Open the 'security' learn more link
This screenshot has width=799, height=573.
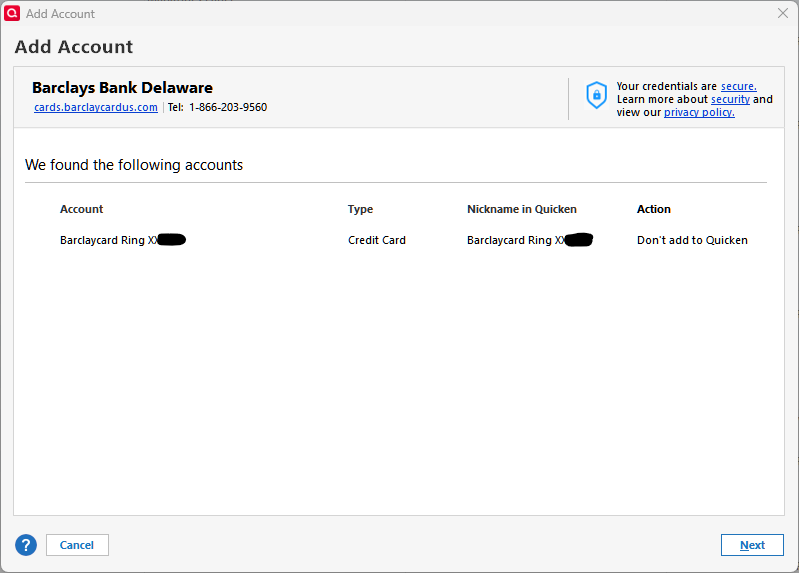730,99
